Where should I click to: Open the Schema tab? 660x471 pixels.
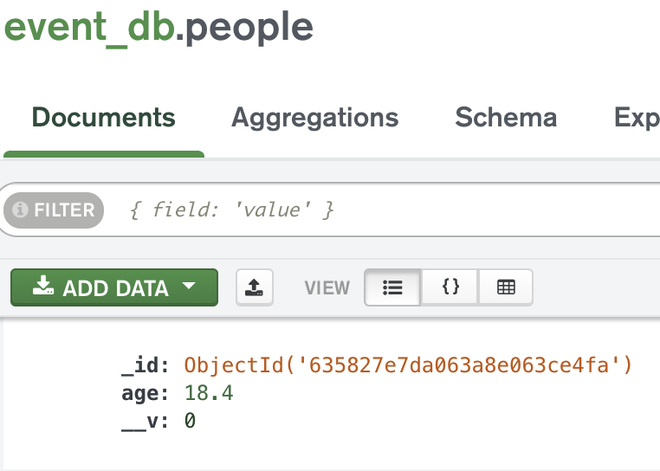(506, 118)
